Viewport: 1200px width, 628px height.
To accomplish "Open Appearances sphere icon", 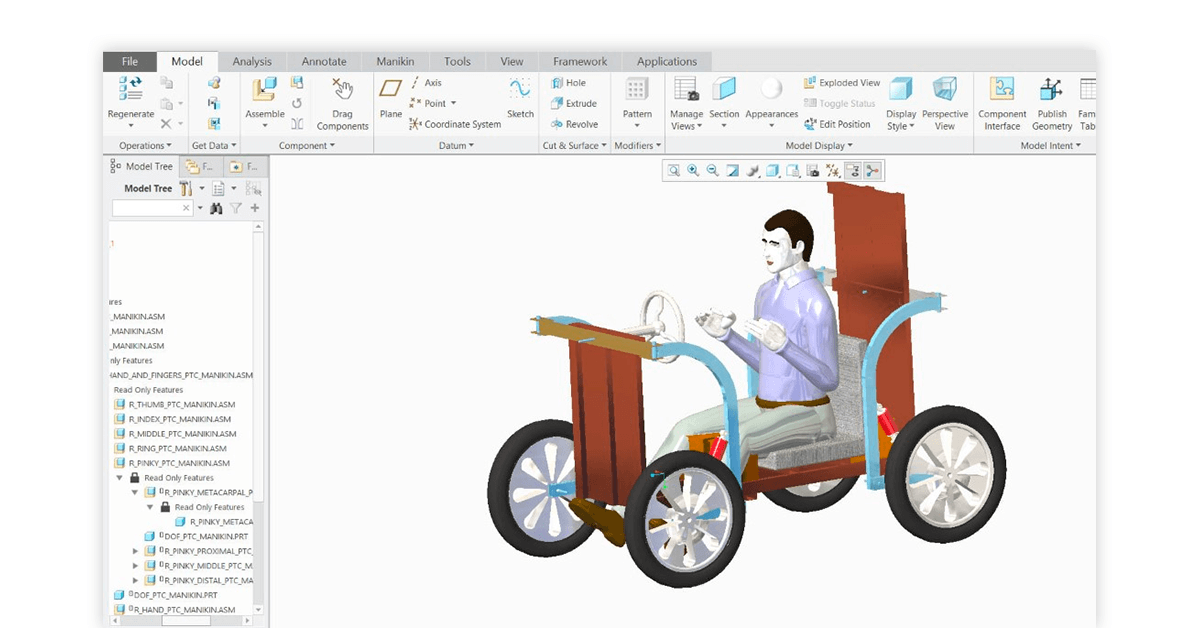I will [x=771, y=89].
